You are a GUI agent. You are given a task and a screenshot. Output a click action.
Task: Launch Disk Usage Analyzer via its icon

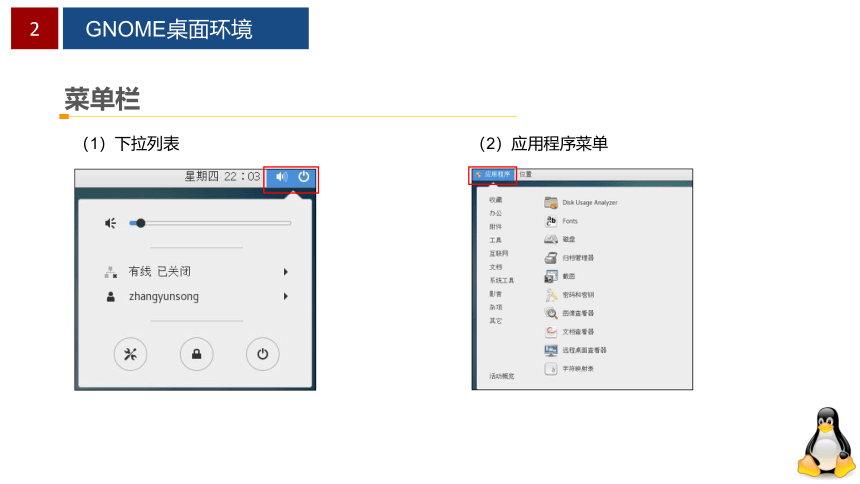coord(551,202)
